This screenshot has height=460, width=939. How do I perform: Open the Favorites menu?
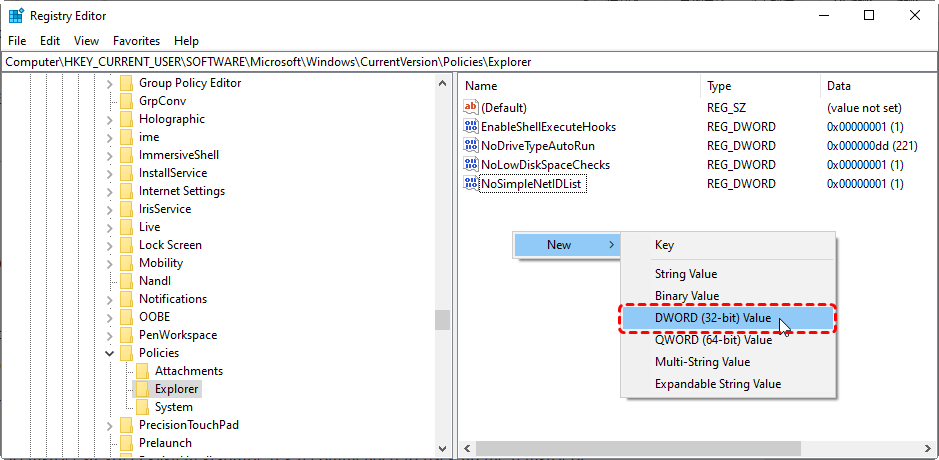tap(136, 41)
